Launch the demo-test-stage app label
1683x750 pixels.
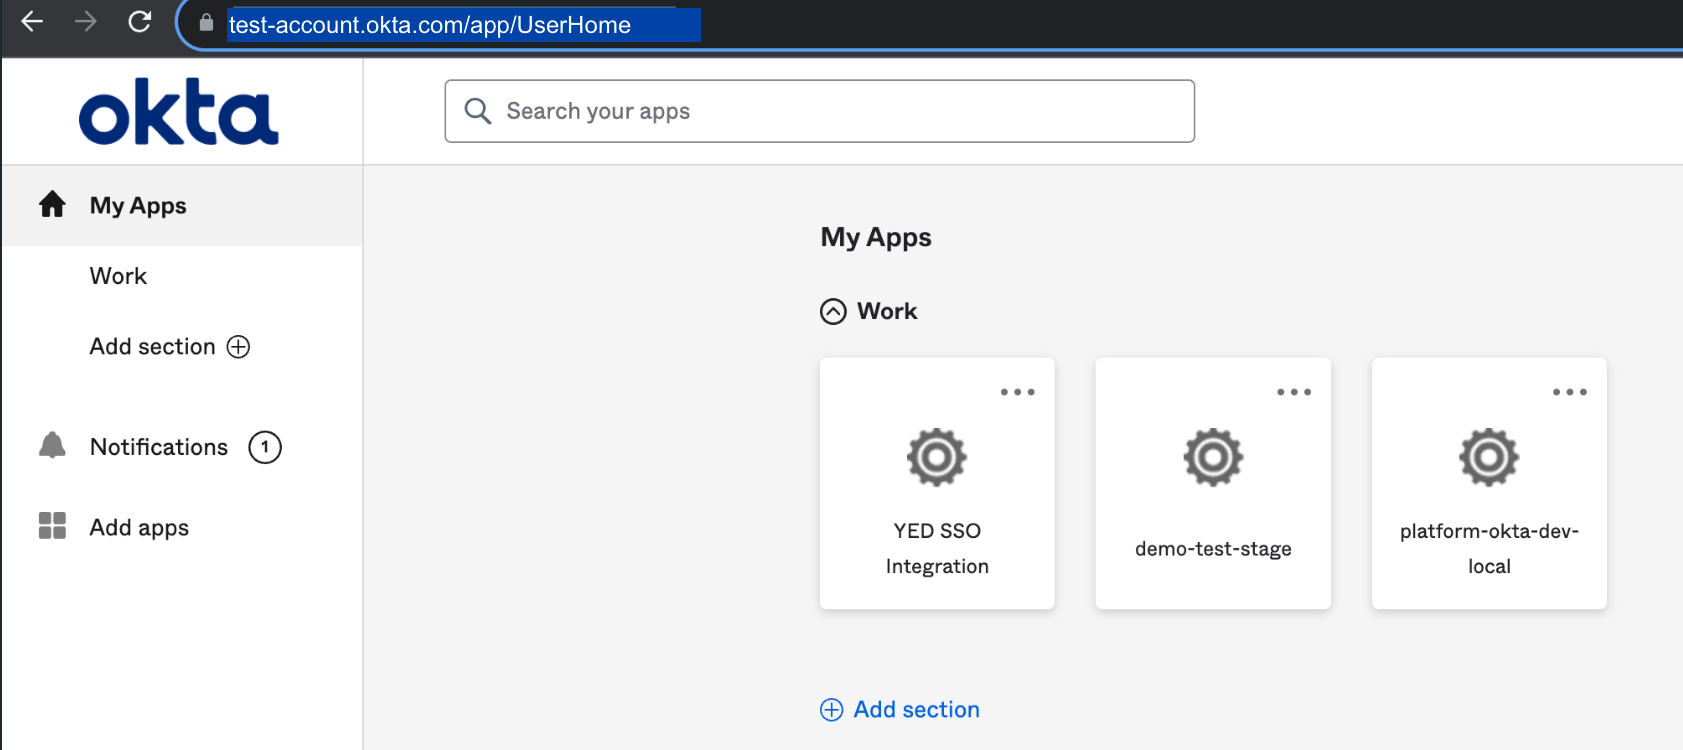1213,548
